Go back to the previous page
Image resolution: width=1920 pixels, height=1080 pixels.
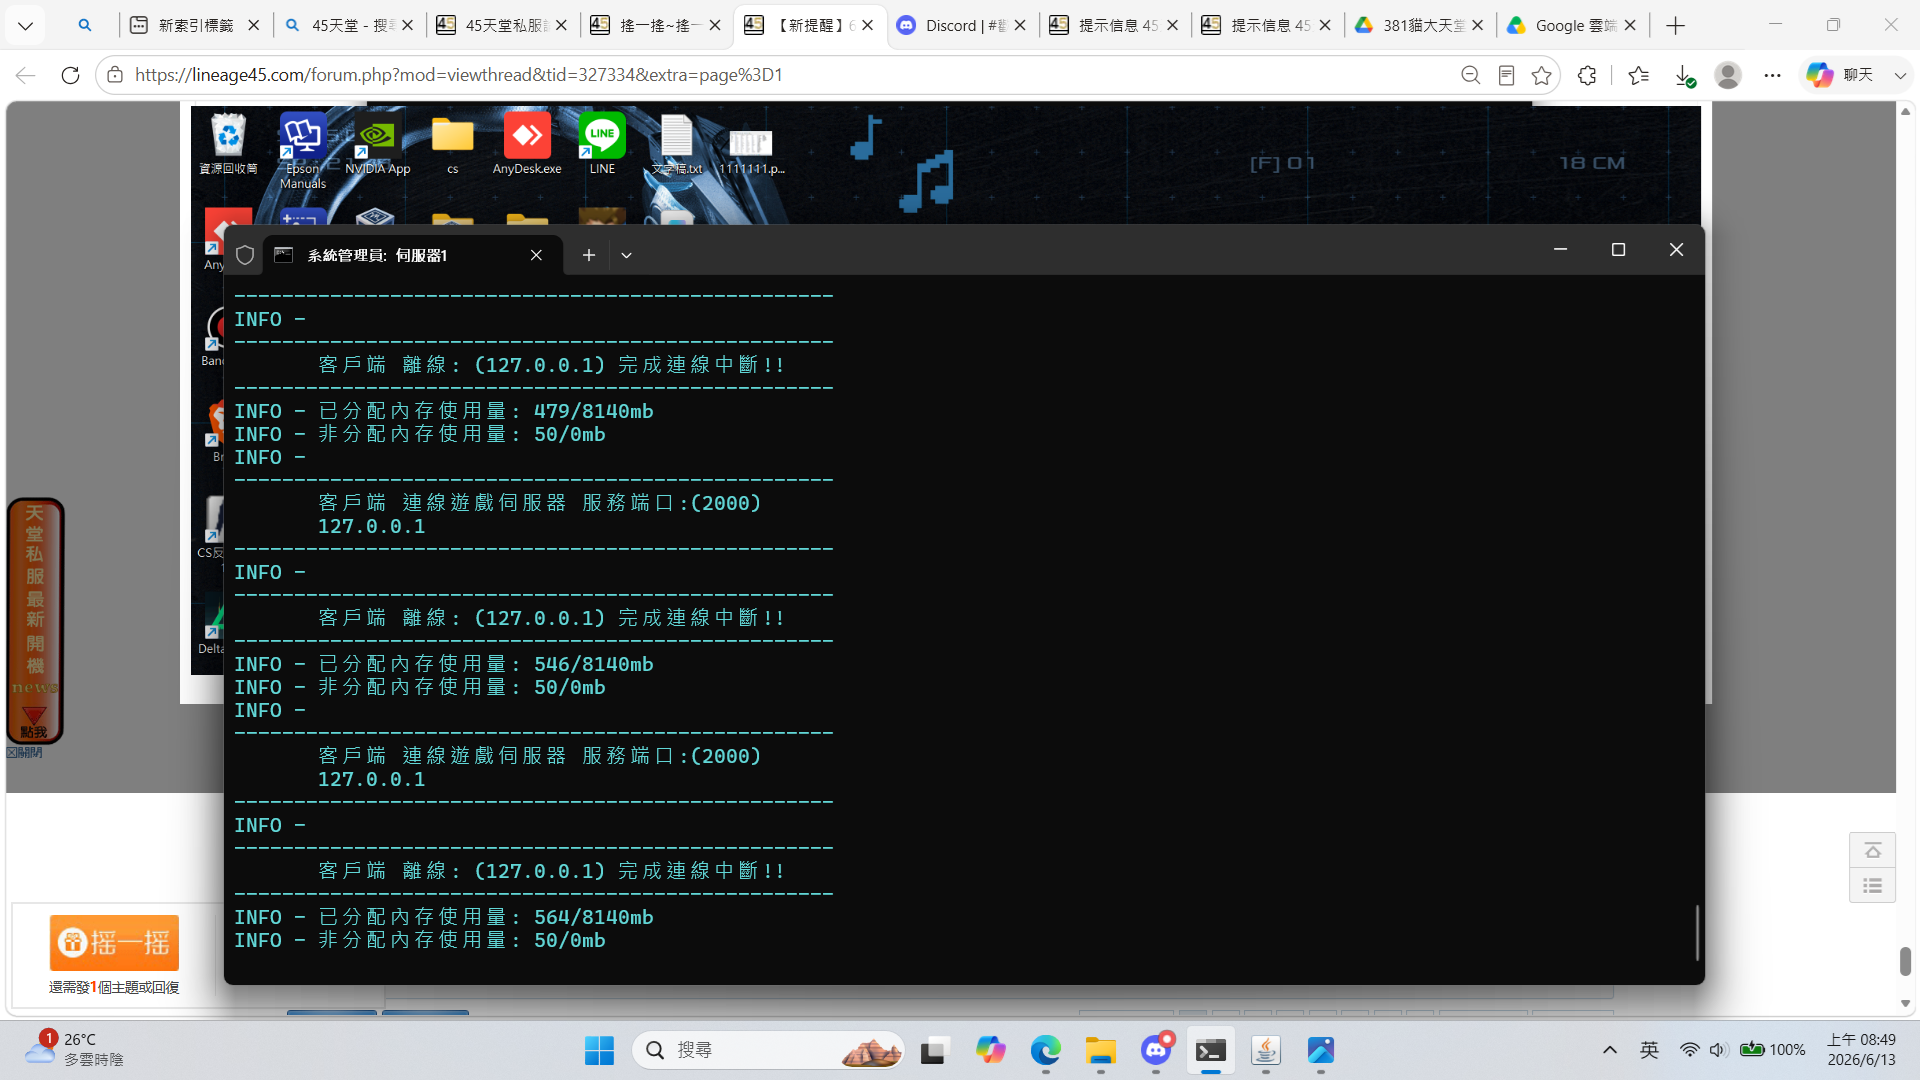pyautogui.click(x=25, y=75)
